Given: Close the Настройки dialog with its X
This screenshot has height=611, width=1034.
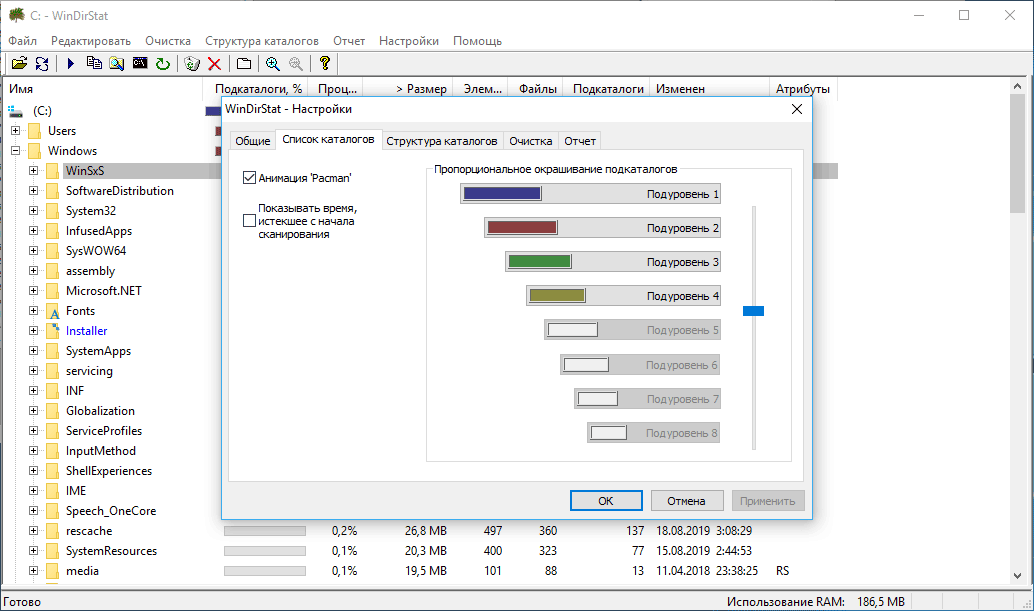Looking at the screenshot, I should pyautogui.click(x=797, y=109).
